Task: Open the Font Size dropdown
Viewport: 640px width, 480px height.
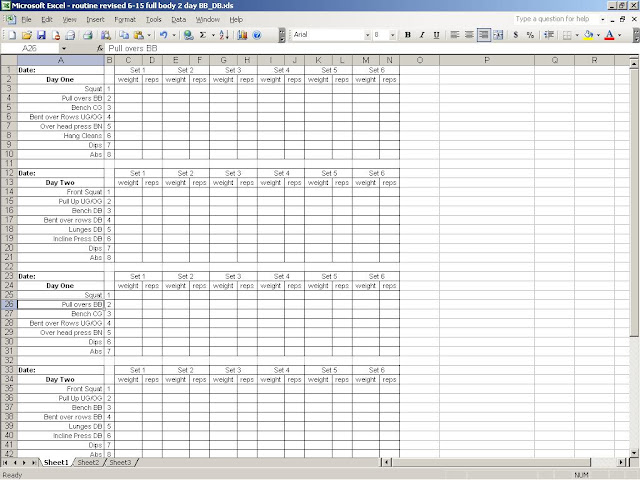Action: (x=392, y=35)
